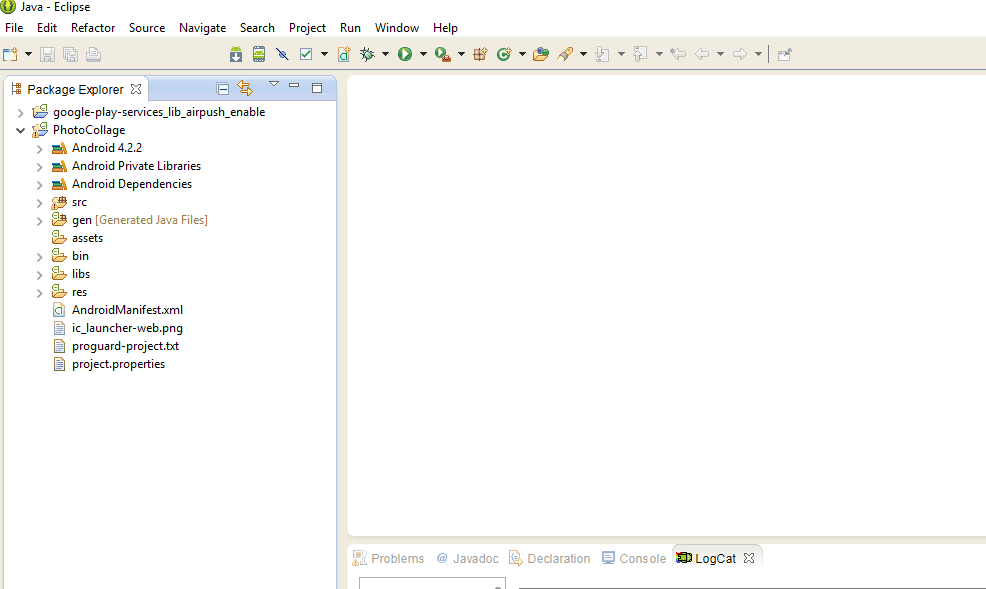Open the Run button dropdown arrow

[423, 54]
